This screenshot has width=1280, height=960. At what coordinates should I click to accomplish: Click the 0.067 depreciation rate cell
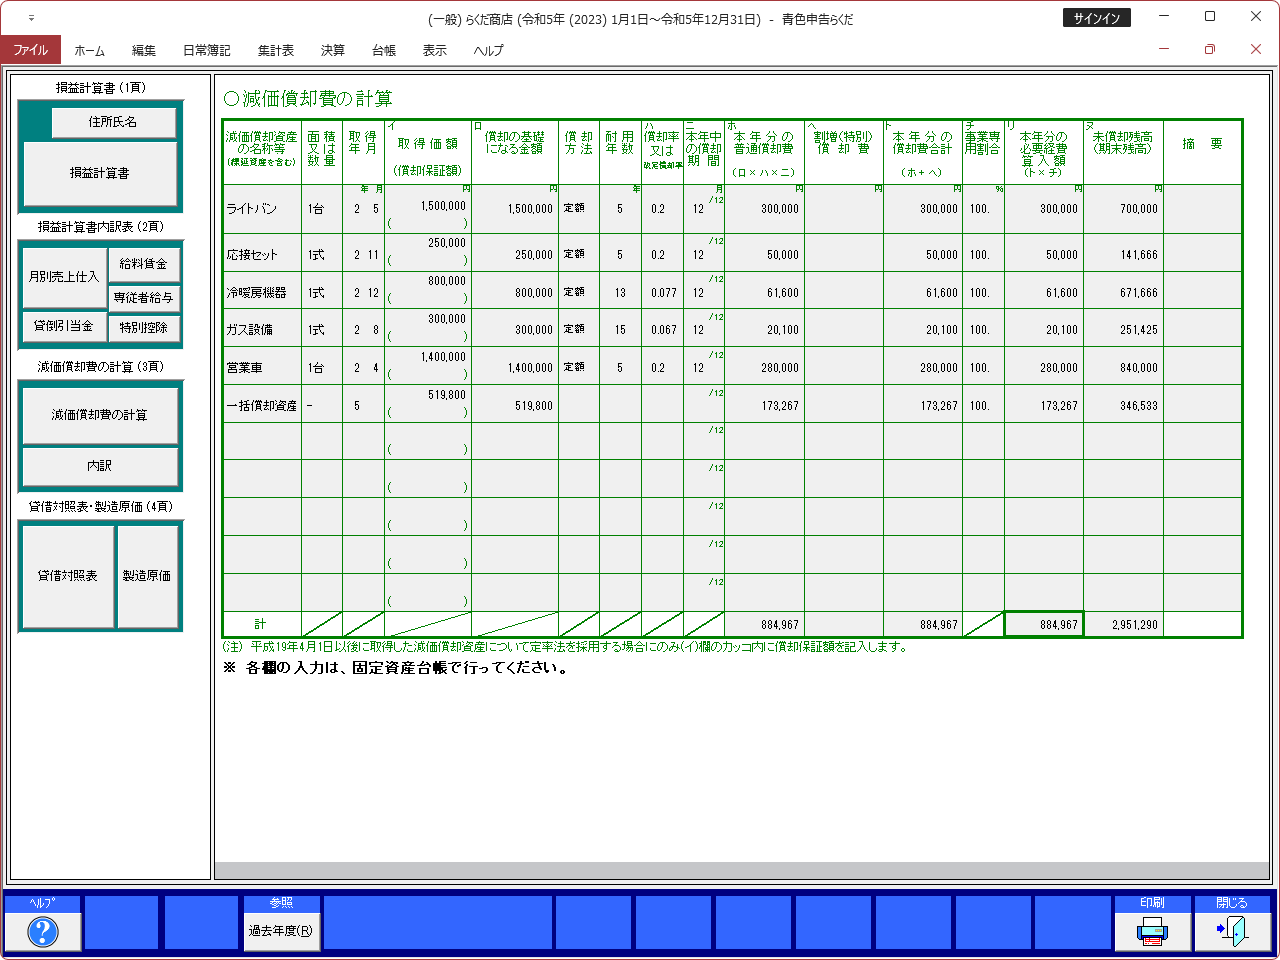point(662,329)
